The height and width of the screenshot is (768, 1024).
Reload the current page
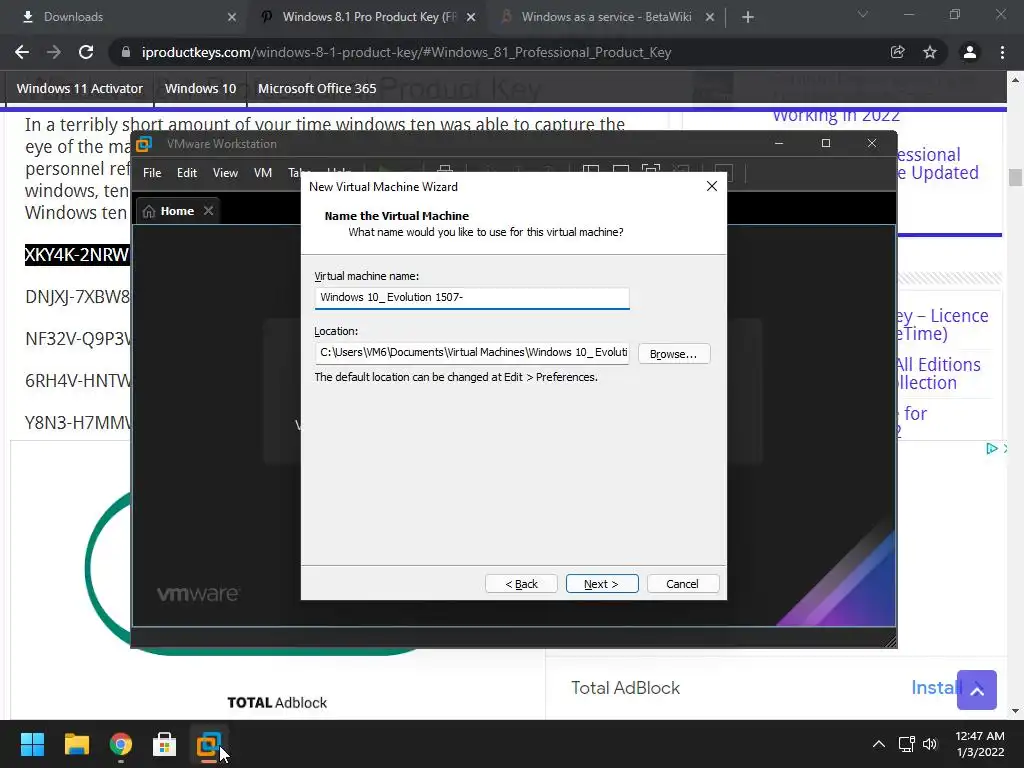(x=86, y=52)
